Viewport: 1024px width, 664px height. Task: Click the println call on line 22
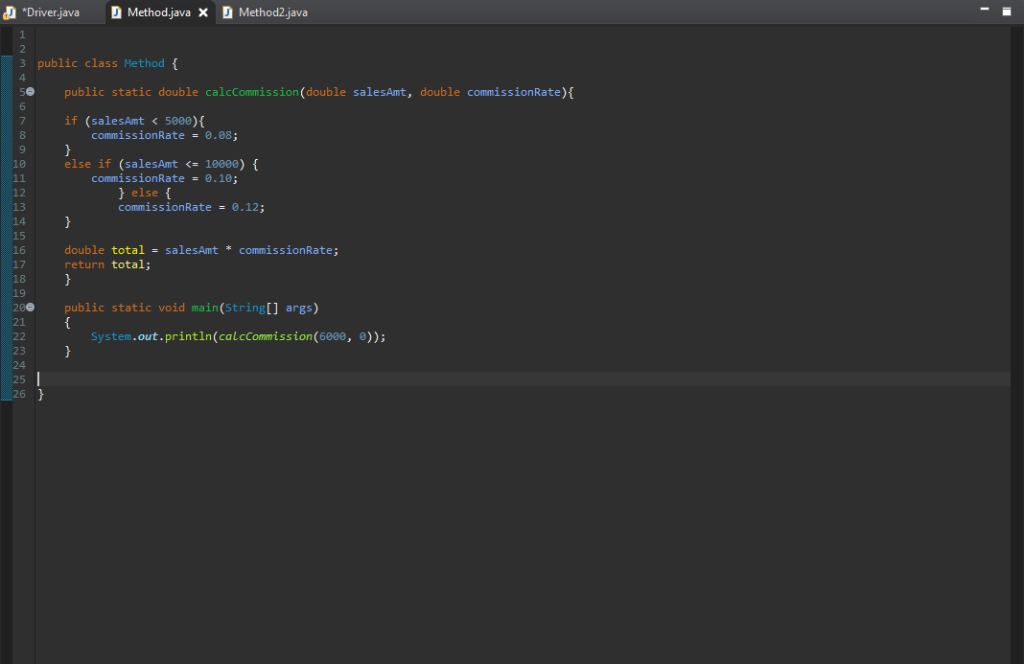(x=185, y=337)
